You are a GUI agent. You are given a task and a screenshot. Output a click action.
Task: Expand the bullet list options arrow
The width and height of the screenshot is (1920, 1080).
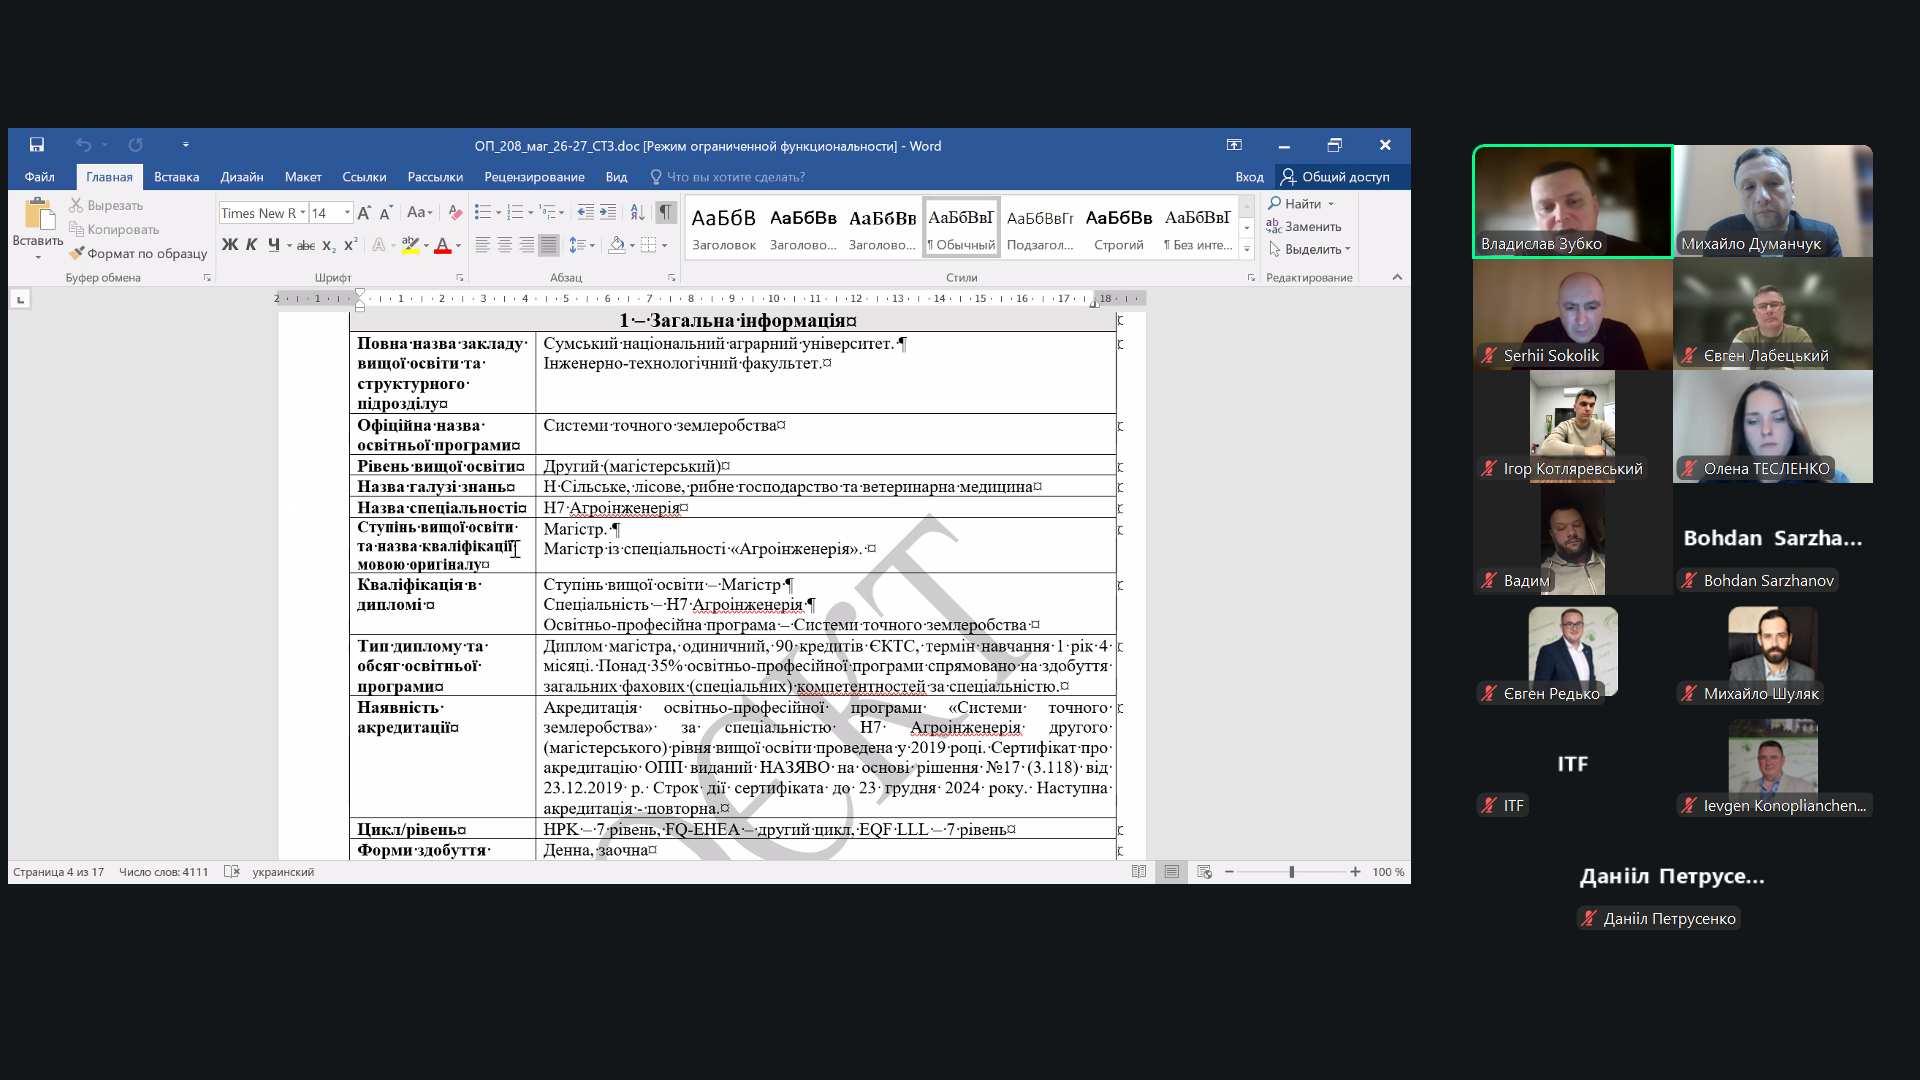point(498,213)
